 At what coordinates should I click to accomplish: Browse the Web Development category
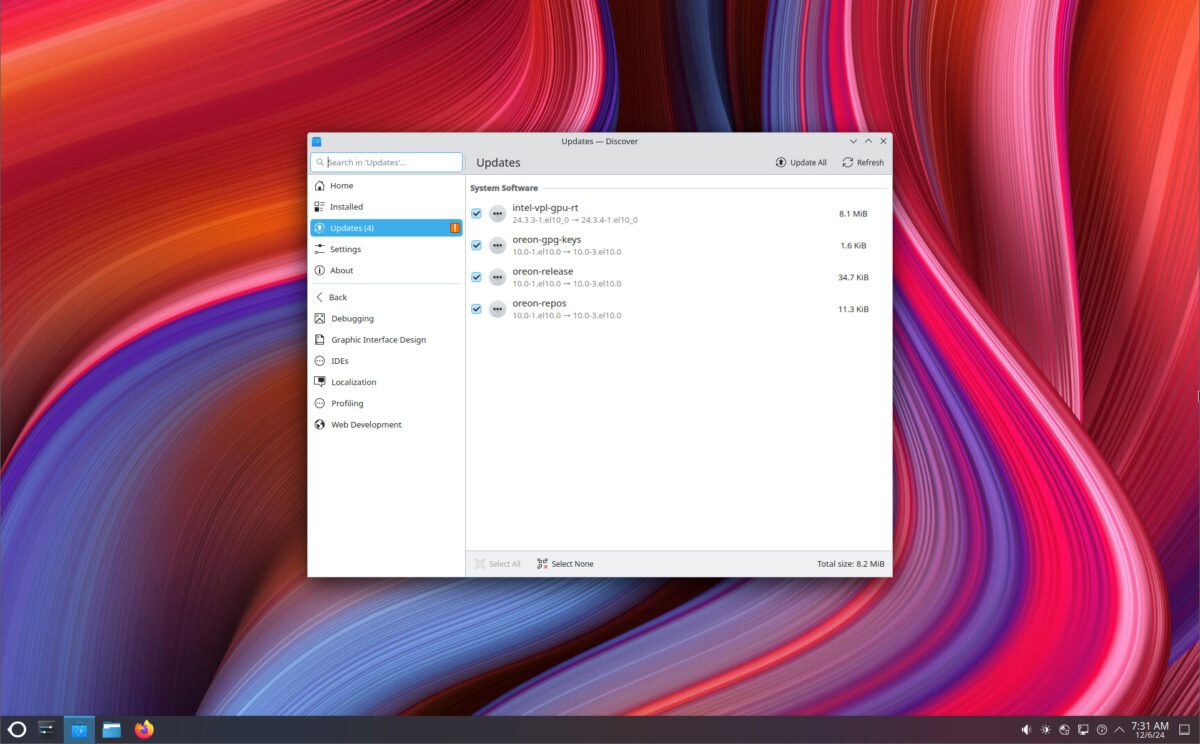(x=366, y=424)
